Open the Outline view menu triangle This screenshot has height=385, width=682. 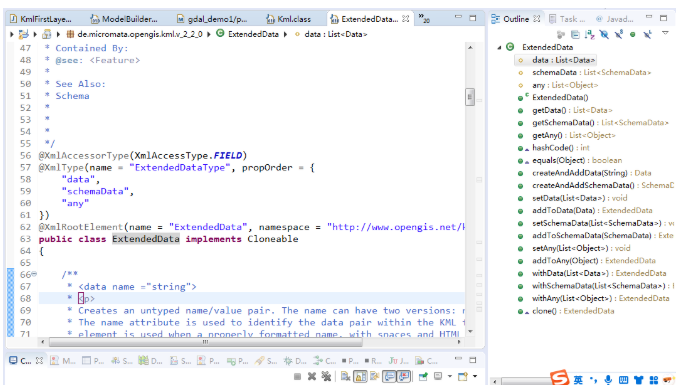point(665,33)
